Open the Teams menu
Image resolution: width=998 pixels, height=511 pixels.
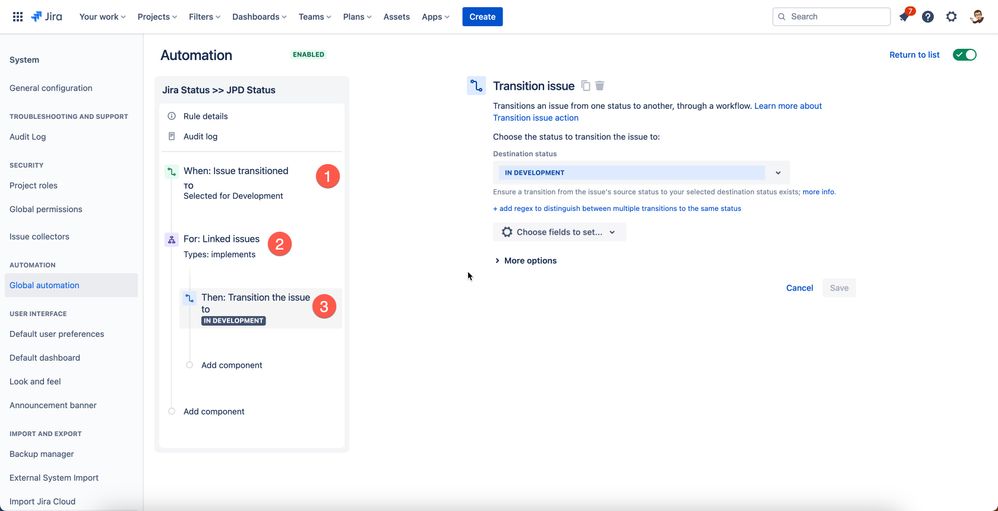[315, 17]
